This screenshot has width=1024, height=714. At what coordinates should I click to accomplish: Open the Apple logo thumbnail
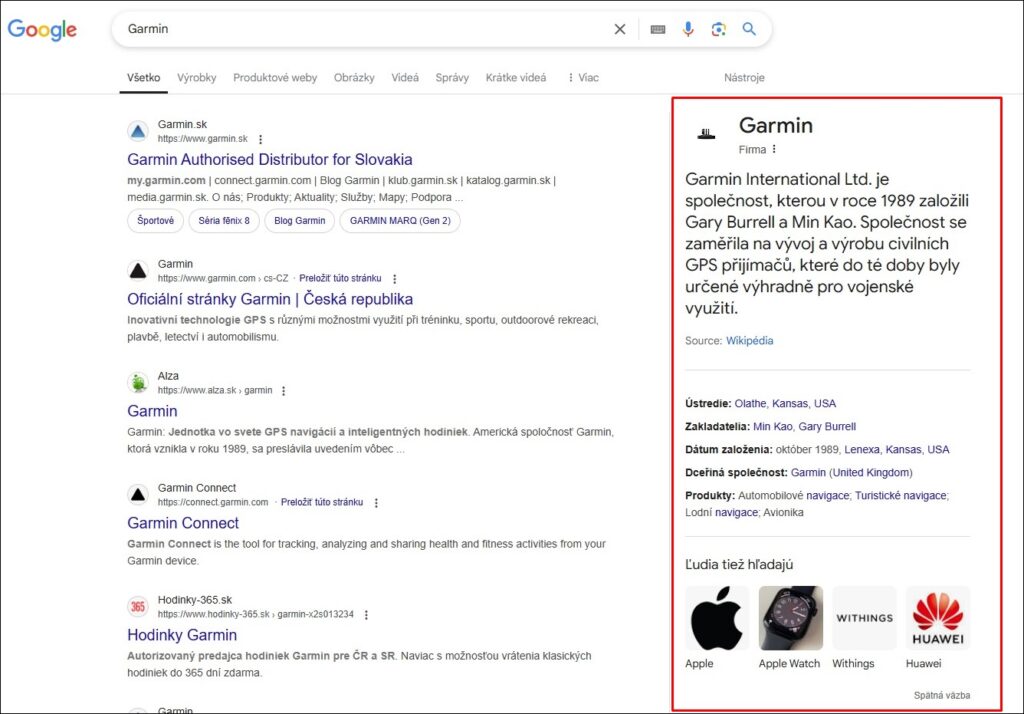[x=717, y=618]
